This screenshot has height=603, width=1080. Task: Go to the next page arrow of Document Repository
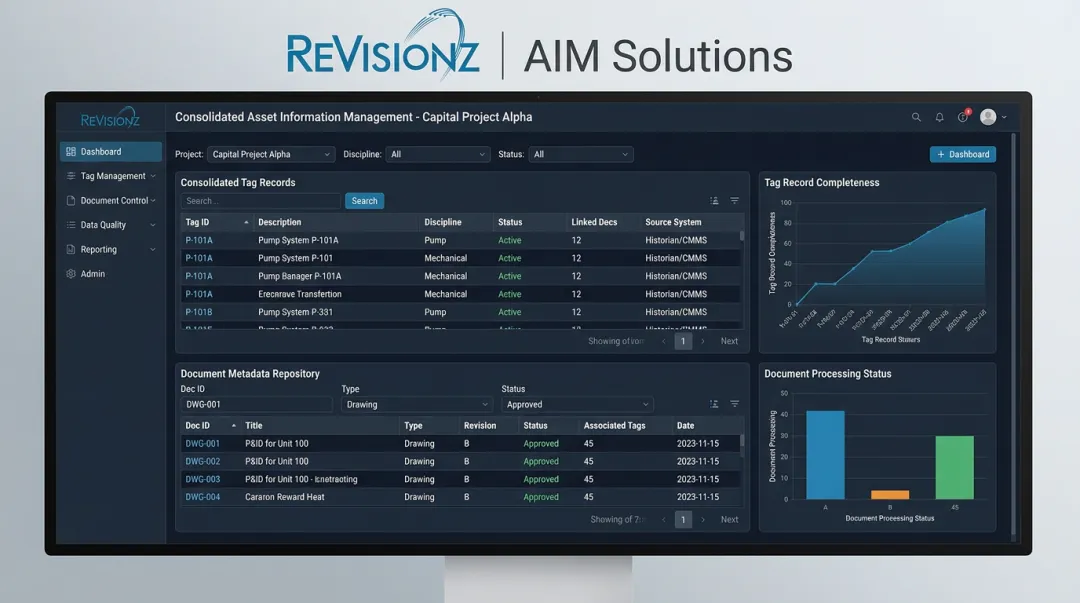(703, 520)
